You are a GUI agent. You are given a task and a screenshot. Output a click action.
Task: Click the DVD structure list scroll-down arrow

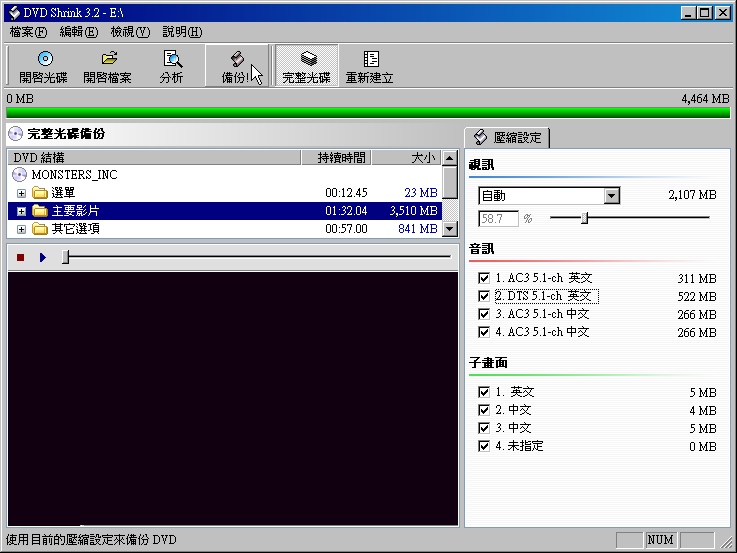tap(450, 229)
